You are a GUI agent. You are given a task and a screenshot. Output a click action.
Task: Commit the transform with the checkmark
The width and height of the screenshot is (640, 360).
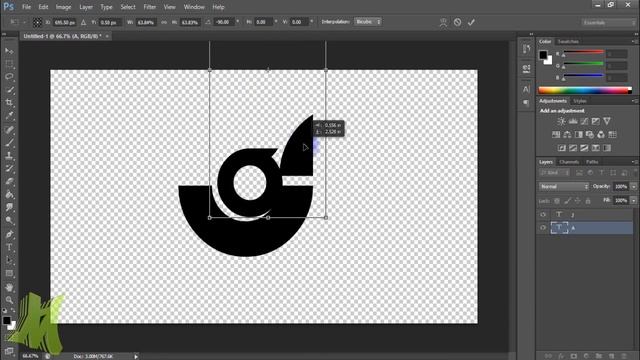tap(471, 22)
